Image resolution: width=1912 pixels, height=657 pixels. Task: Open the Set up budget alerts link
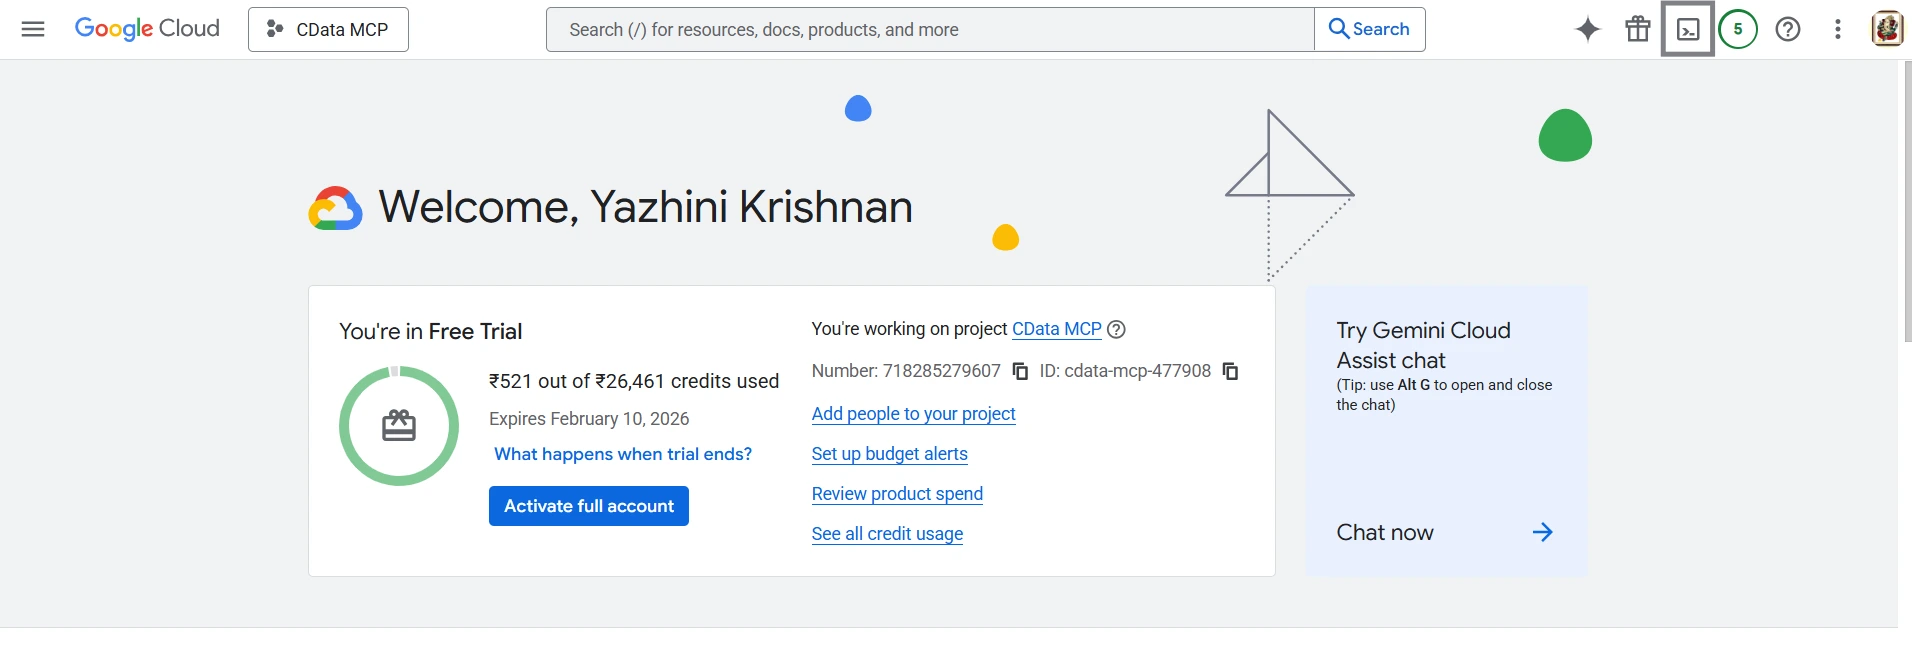coord(889,454)
